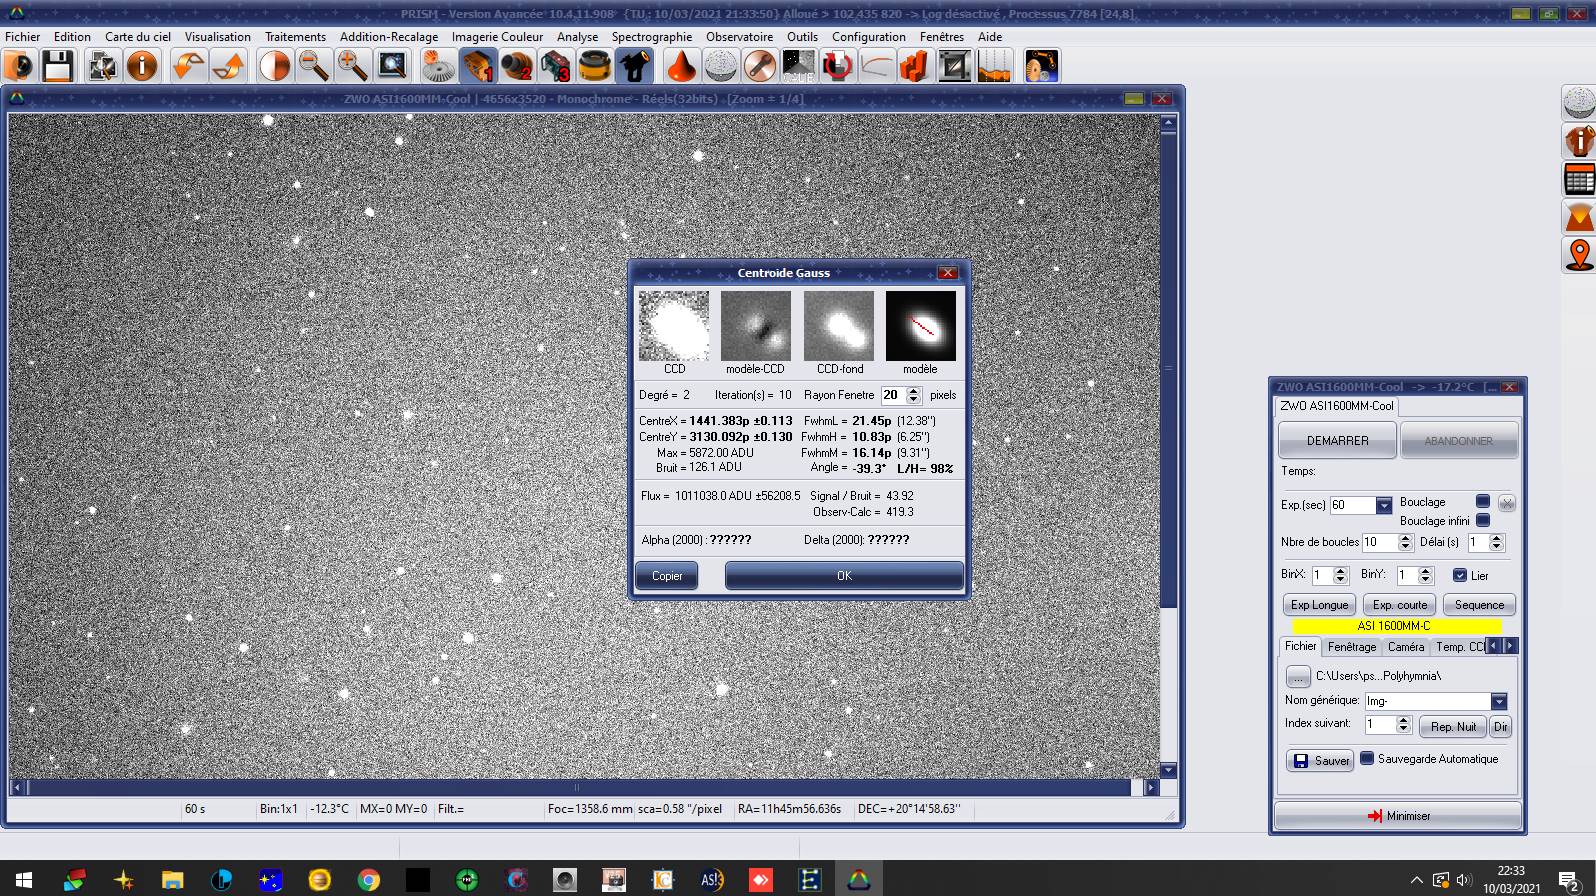Click the calendar grid icon in right sidebar
The width and height of the screenshot is (1596, 896).
tap(1579, 180)
